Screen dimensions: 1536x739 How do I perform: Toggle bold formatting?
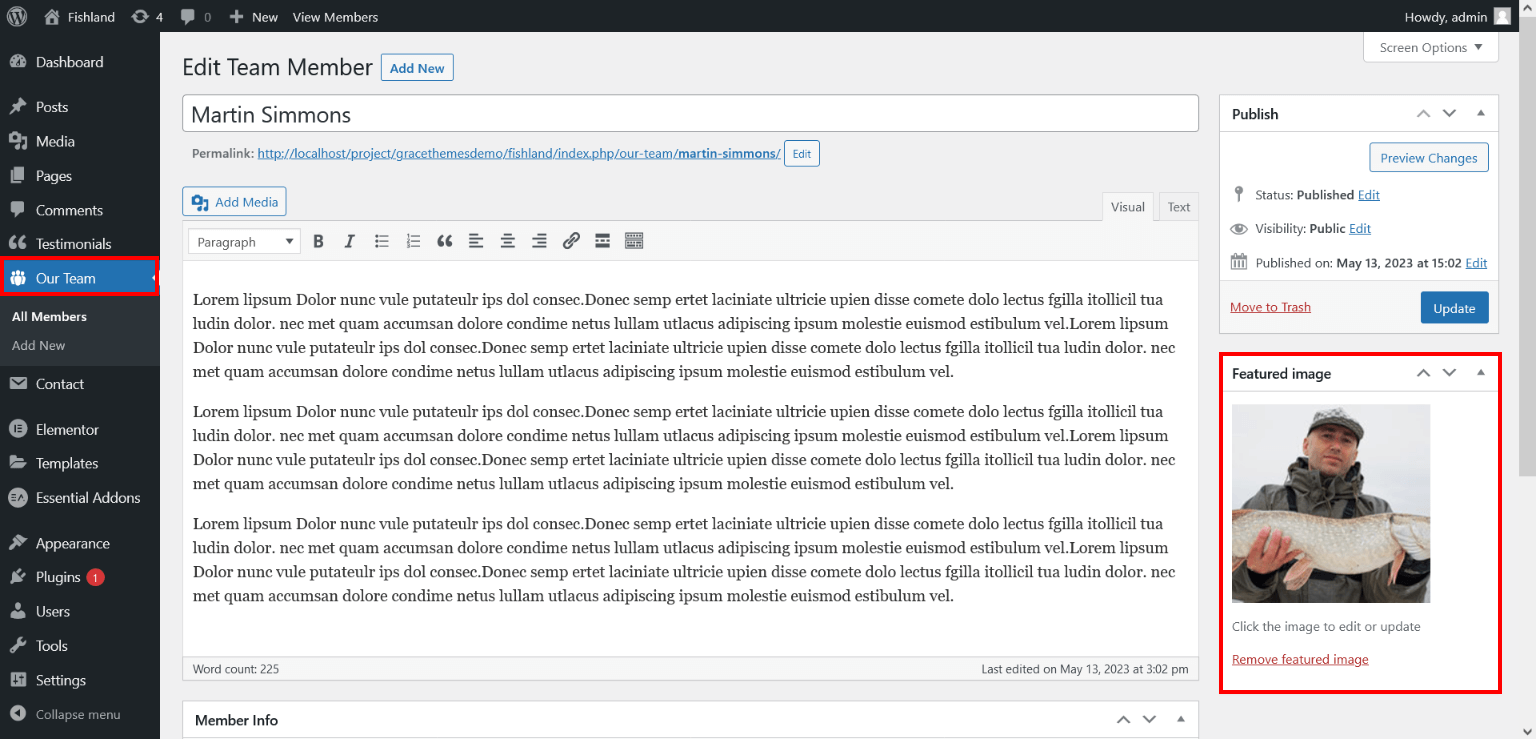[319, 241]
